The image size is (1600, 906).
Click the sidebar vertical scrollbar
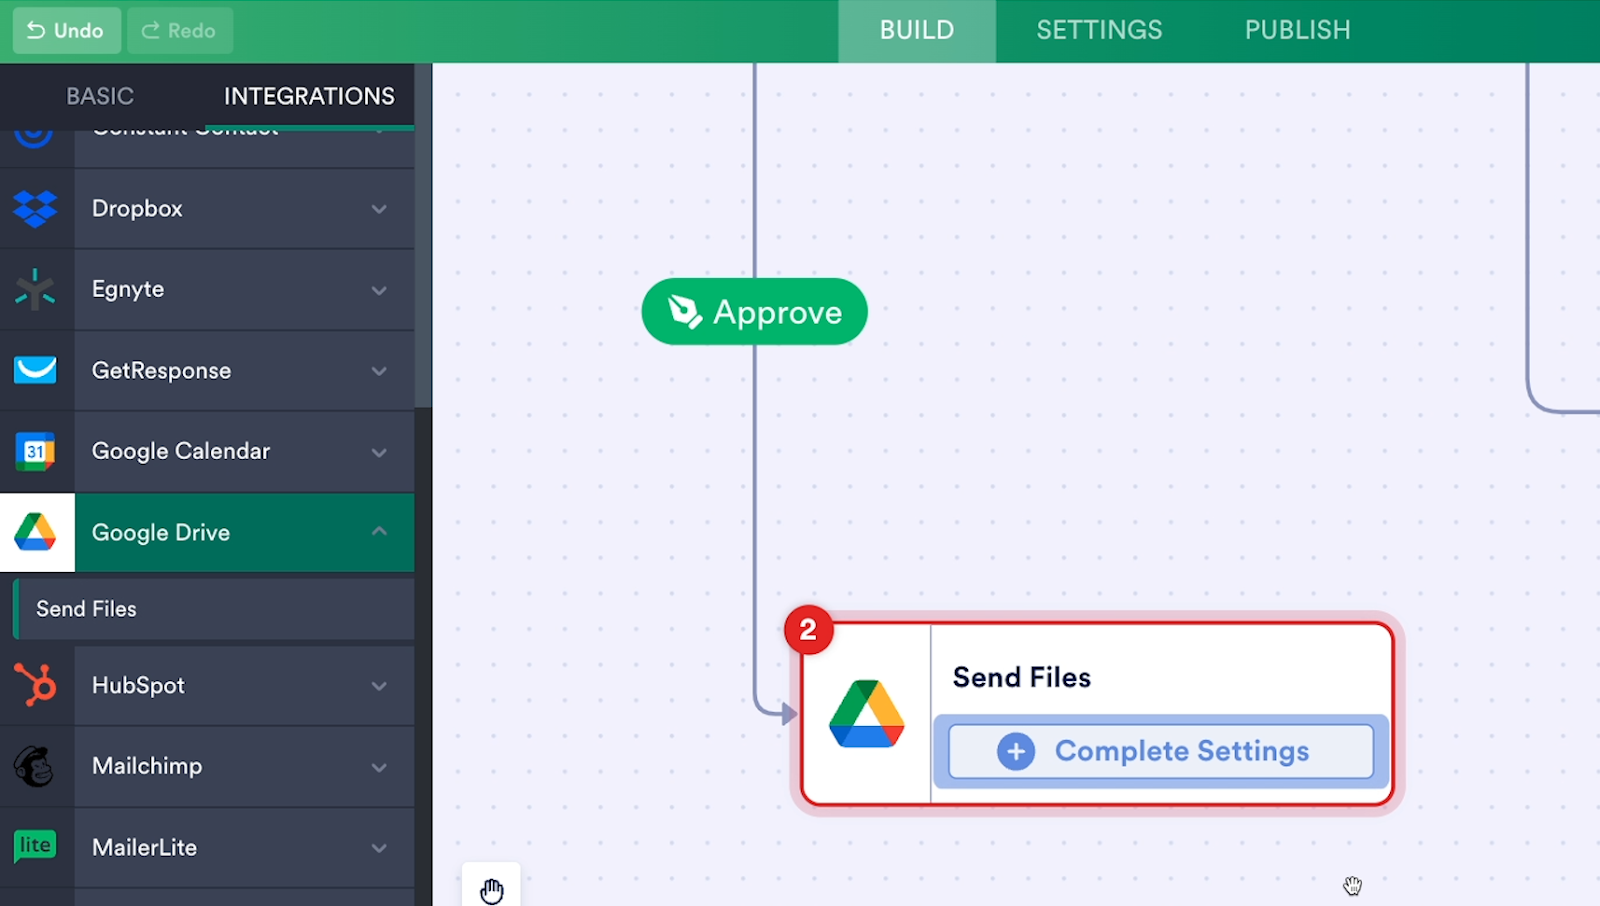[423, 235]
